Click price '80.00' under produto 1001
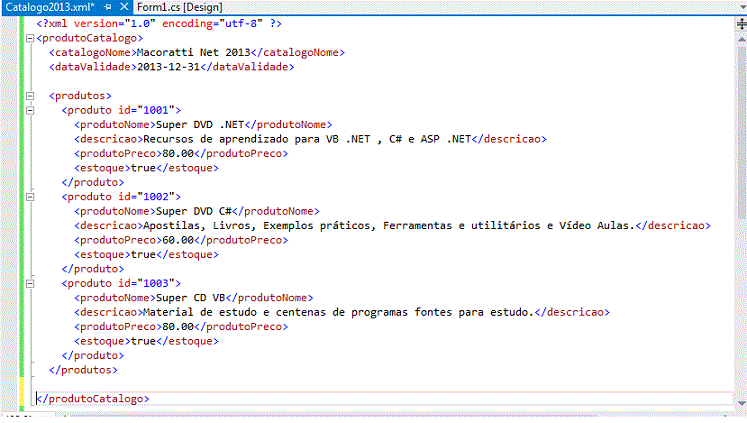747x423 pixels. 178,153
